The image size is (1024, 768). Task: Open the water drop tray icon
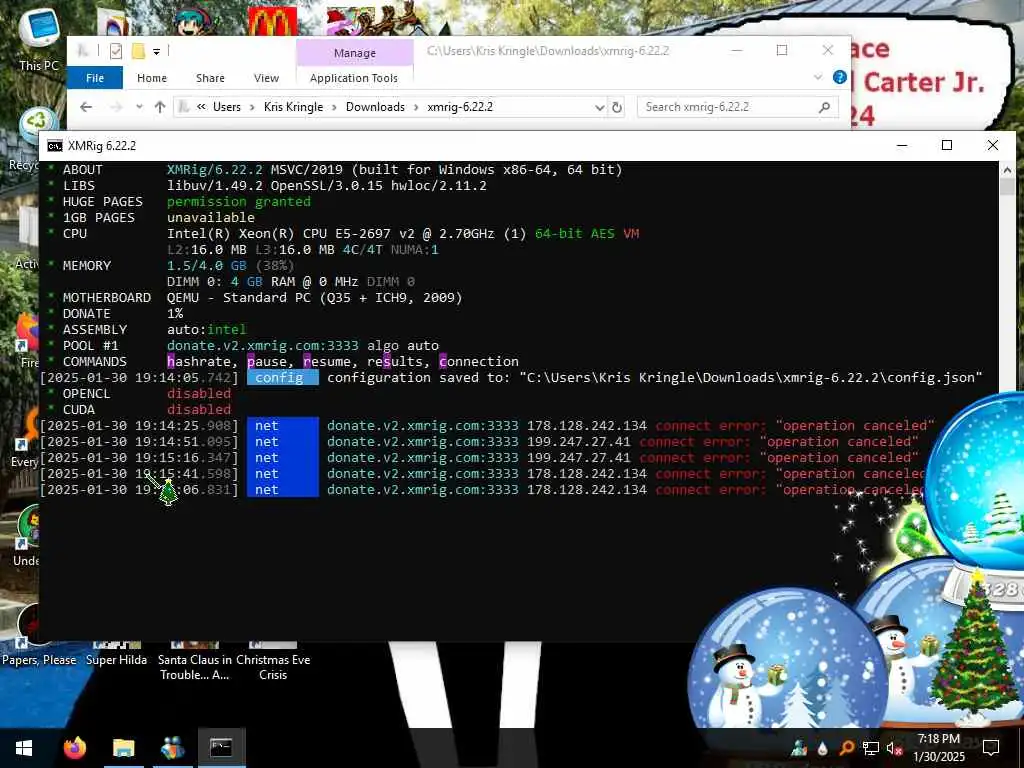822,748
